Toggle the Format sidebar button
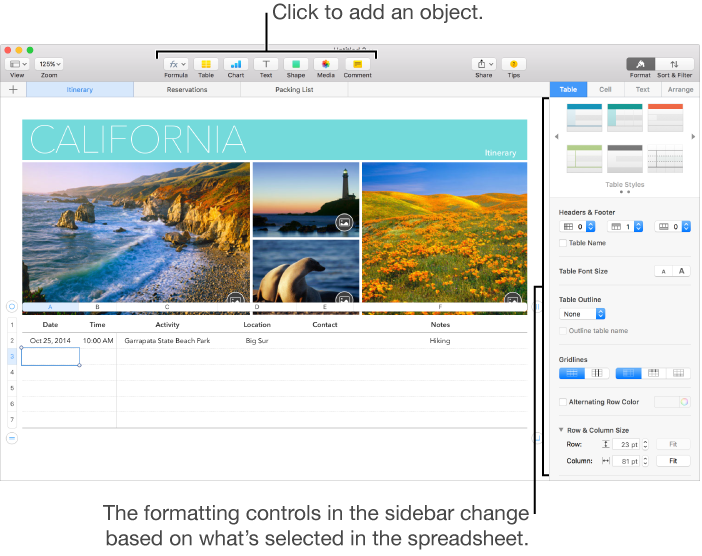 640,64
